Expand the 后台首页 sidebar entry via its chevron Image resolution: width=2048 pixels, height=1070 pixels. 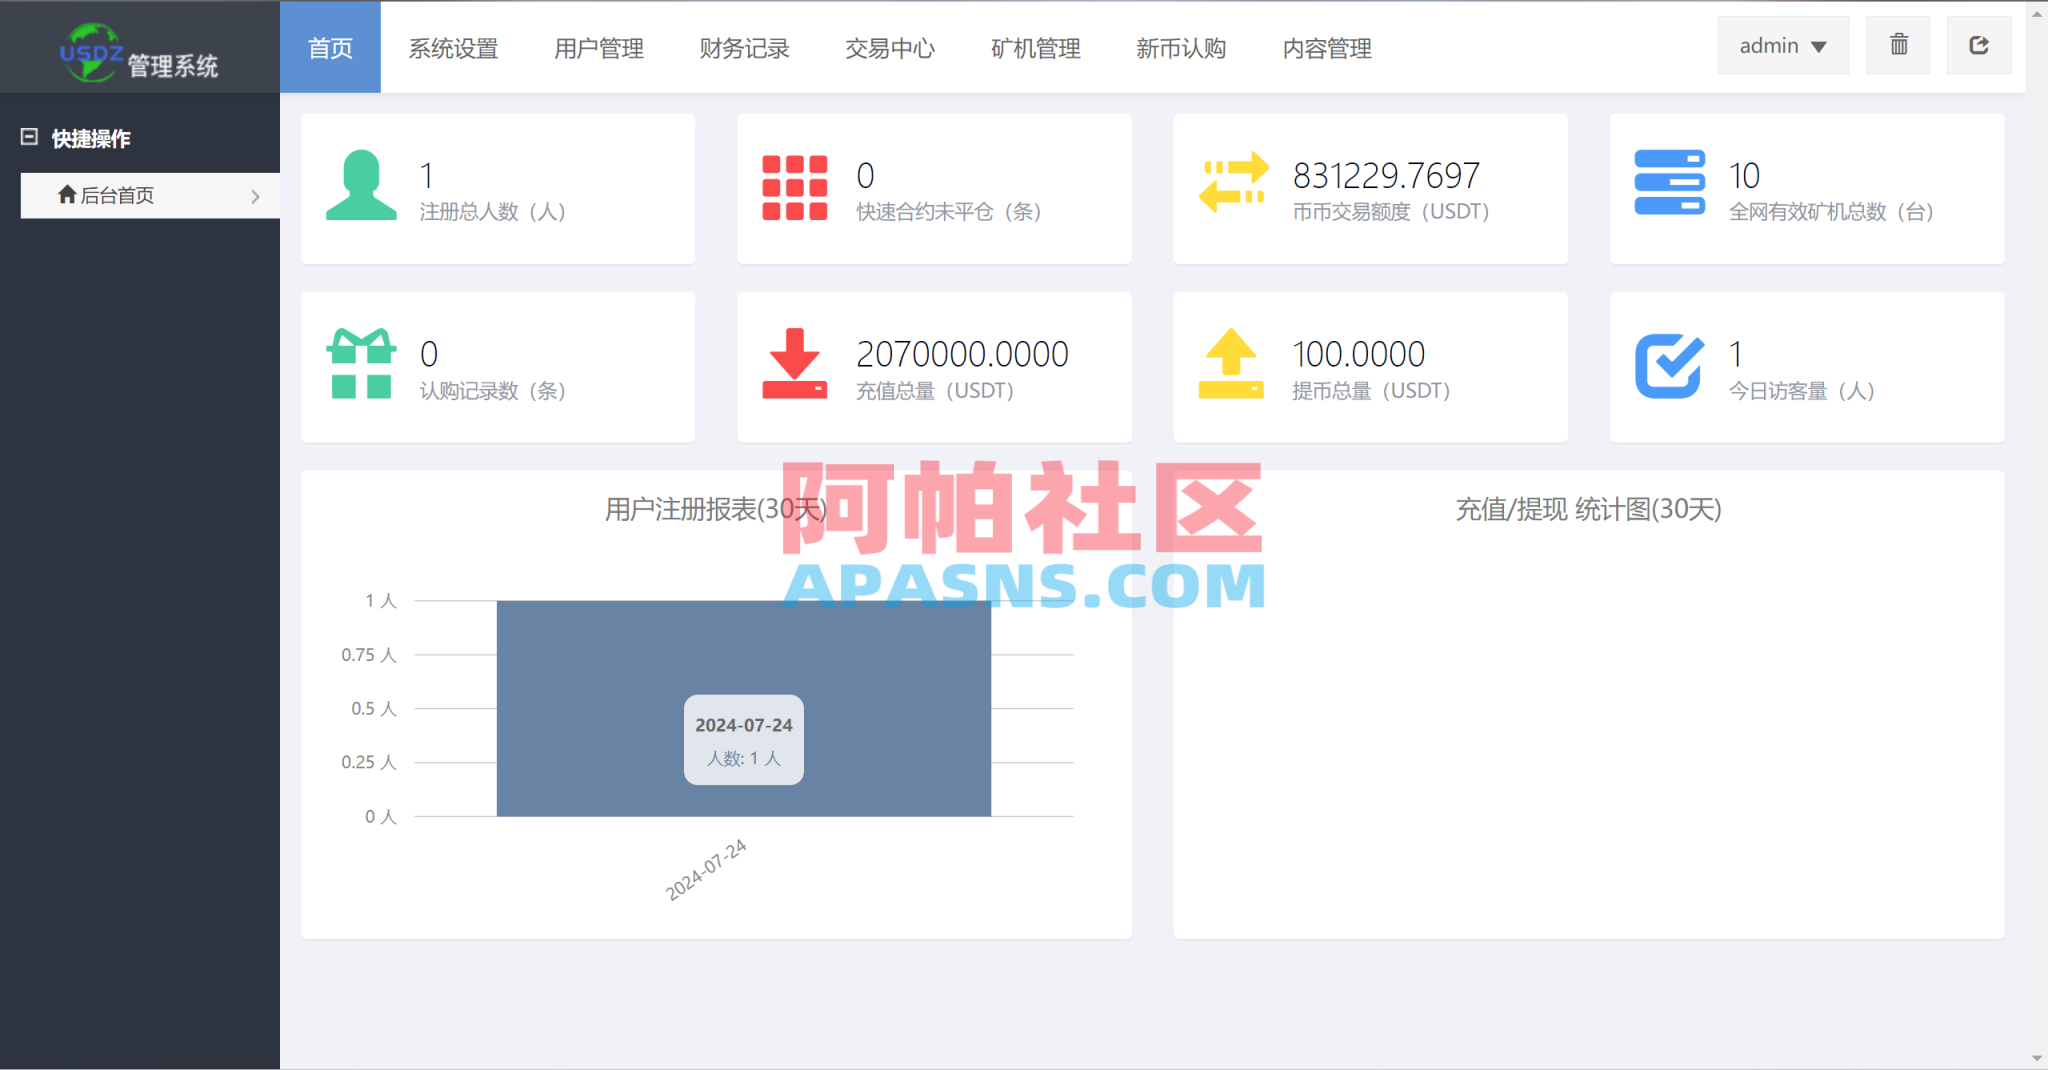tap(257, 195)
